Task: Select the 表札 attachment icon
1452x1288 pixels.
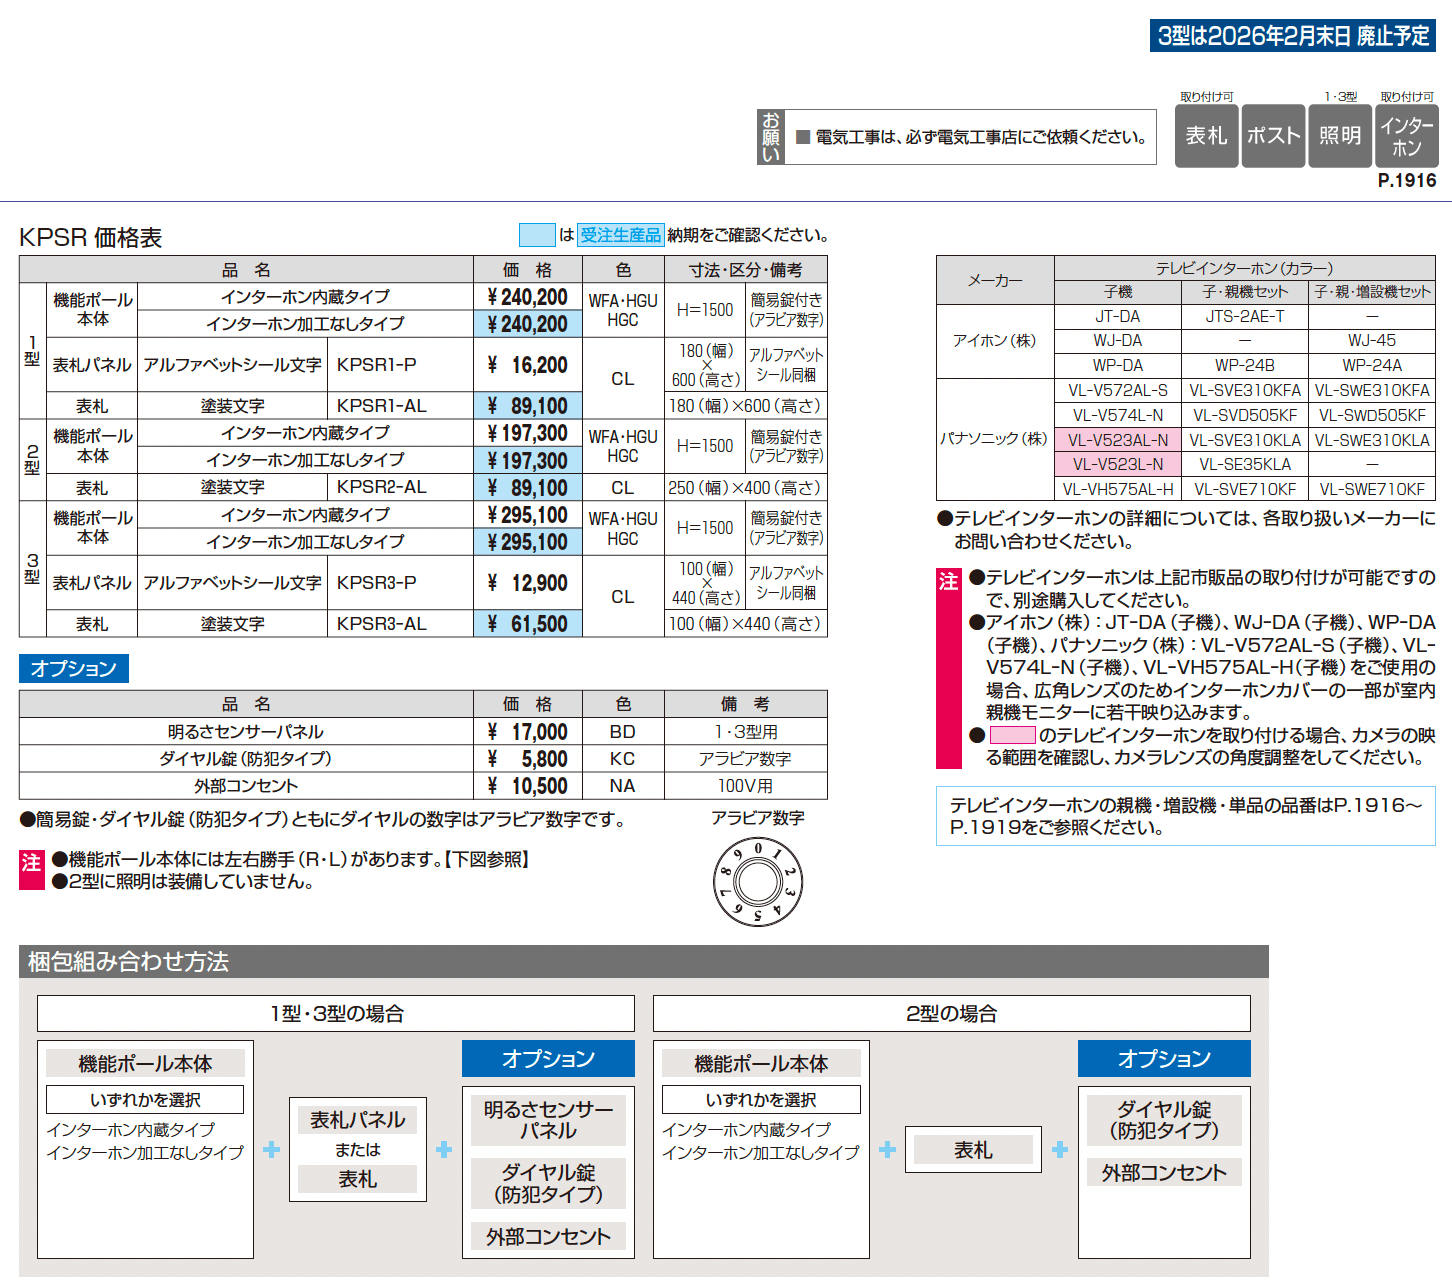Action: pos(1206,135)
